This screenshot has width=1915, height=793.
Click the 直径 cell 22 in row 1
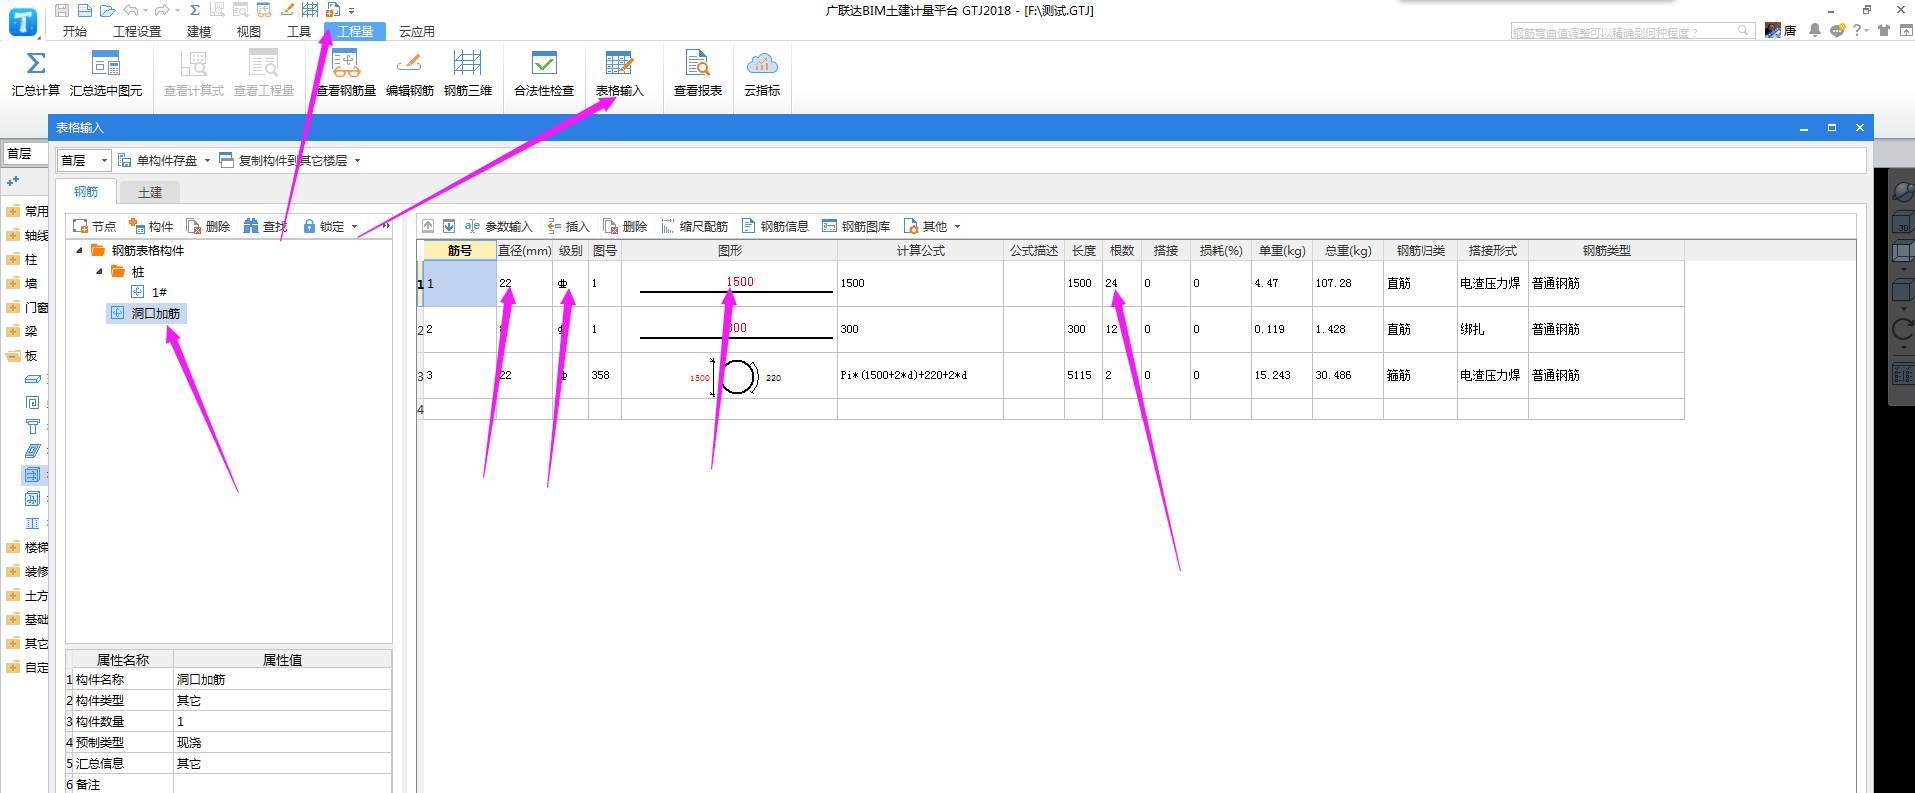[x=524, y=283]
